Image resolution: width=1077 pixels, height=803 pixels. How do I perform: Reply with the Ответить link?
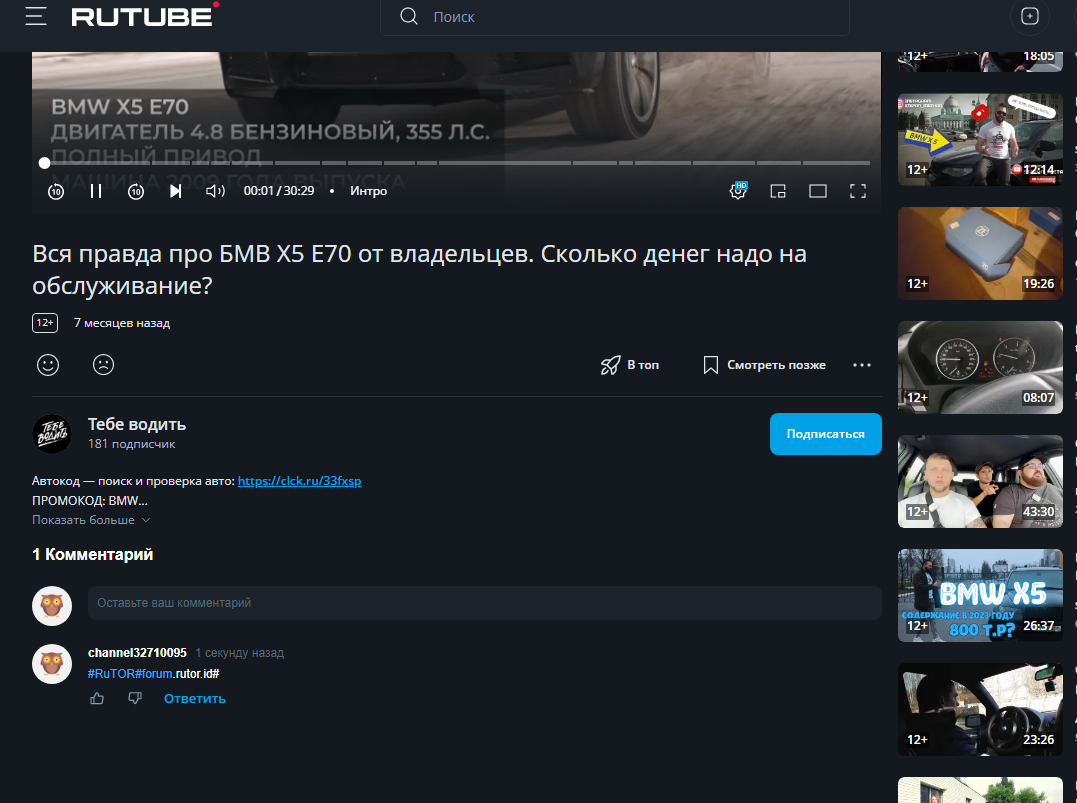[x=194, y=699]
